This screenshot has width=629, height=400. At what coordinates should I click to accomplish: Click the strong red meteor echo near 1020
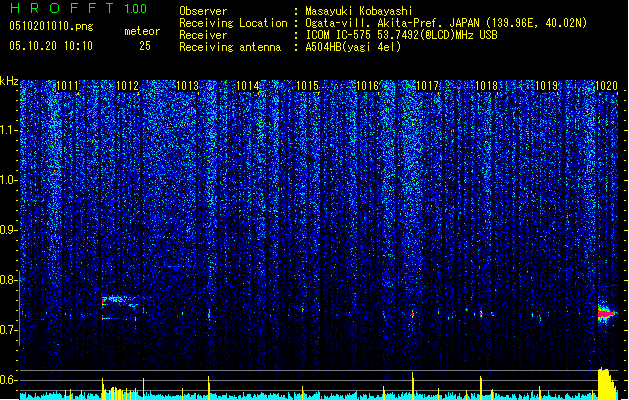[x=606, y=313]
